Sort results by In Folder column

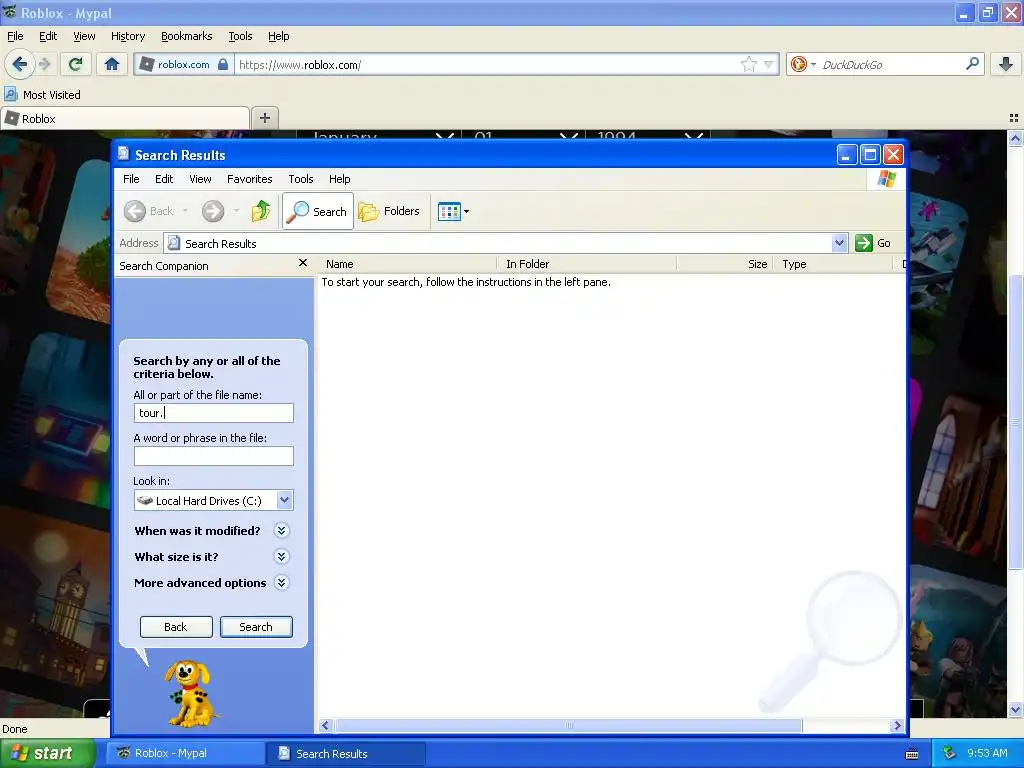click(x=586, y=264)
